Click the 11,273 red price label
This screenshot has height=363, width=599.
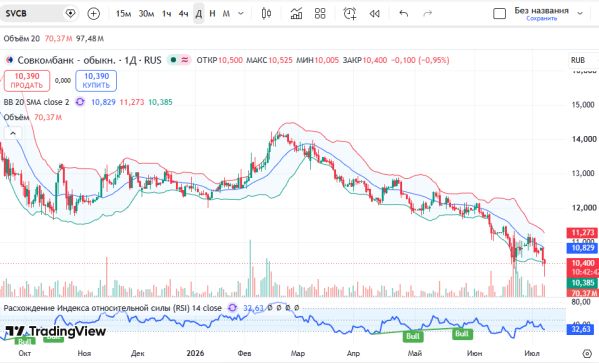(583, 232)
